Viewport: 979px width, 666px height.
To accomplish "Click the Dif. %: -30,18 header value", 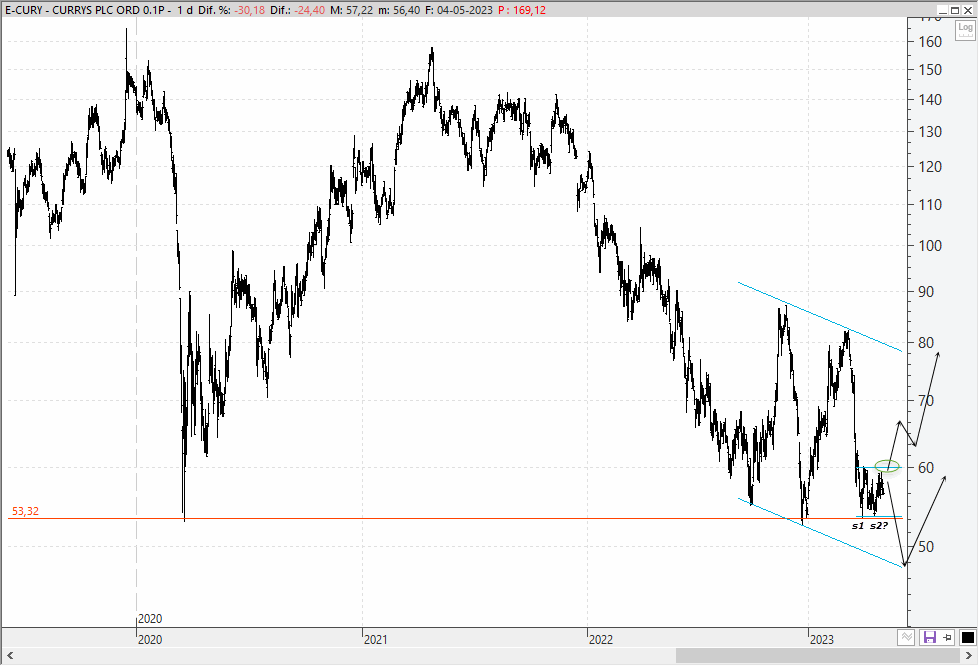I will coord(232,10).
